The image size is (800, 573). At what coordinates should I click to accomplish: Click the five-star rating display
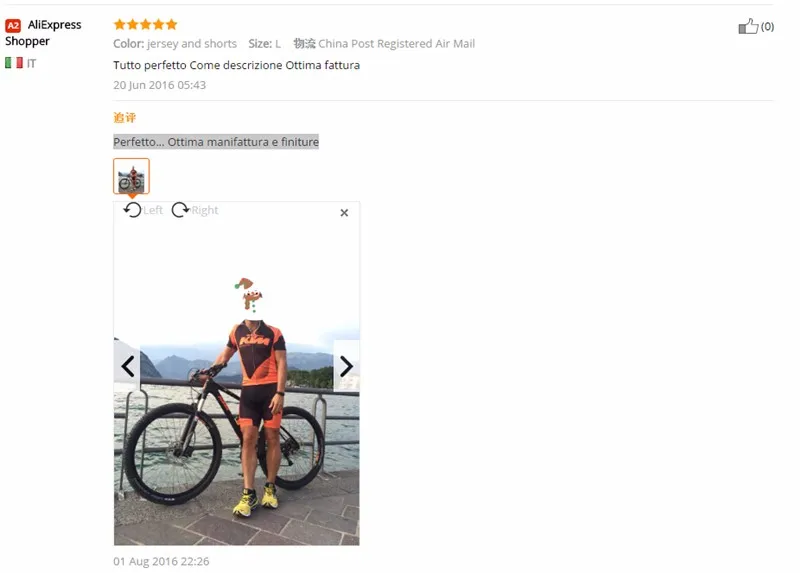click(145, 24)
